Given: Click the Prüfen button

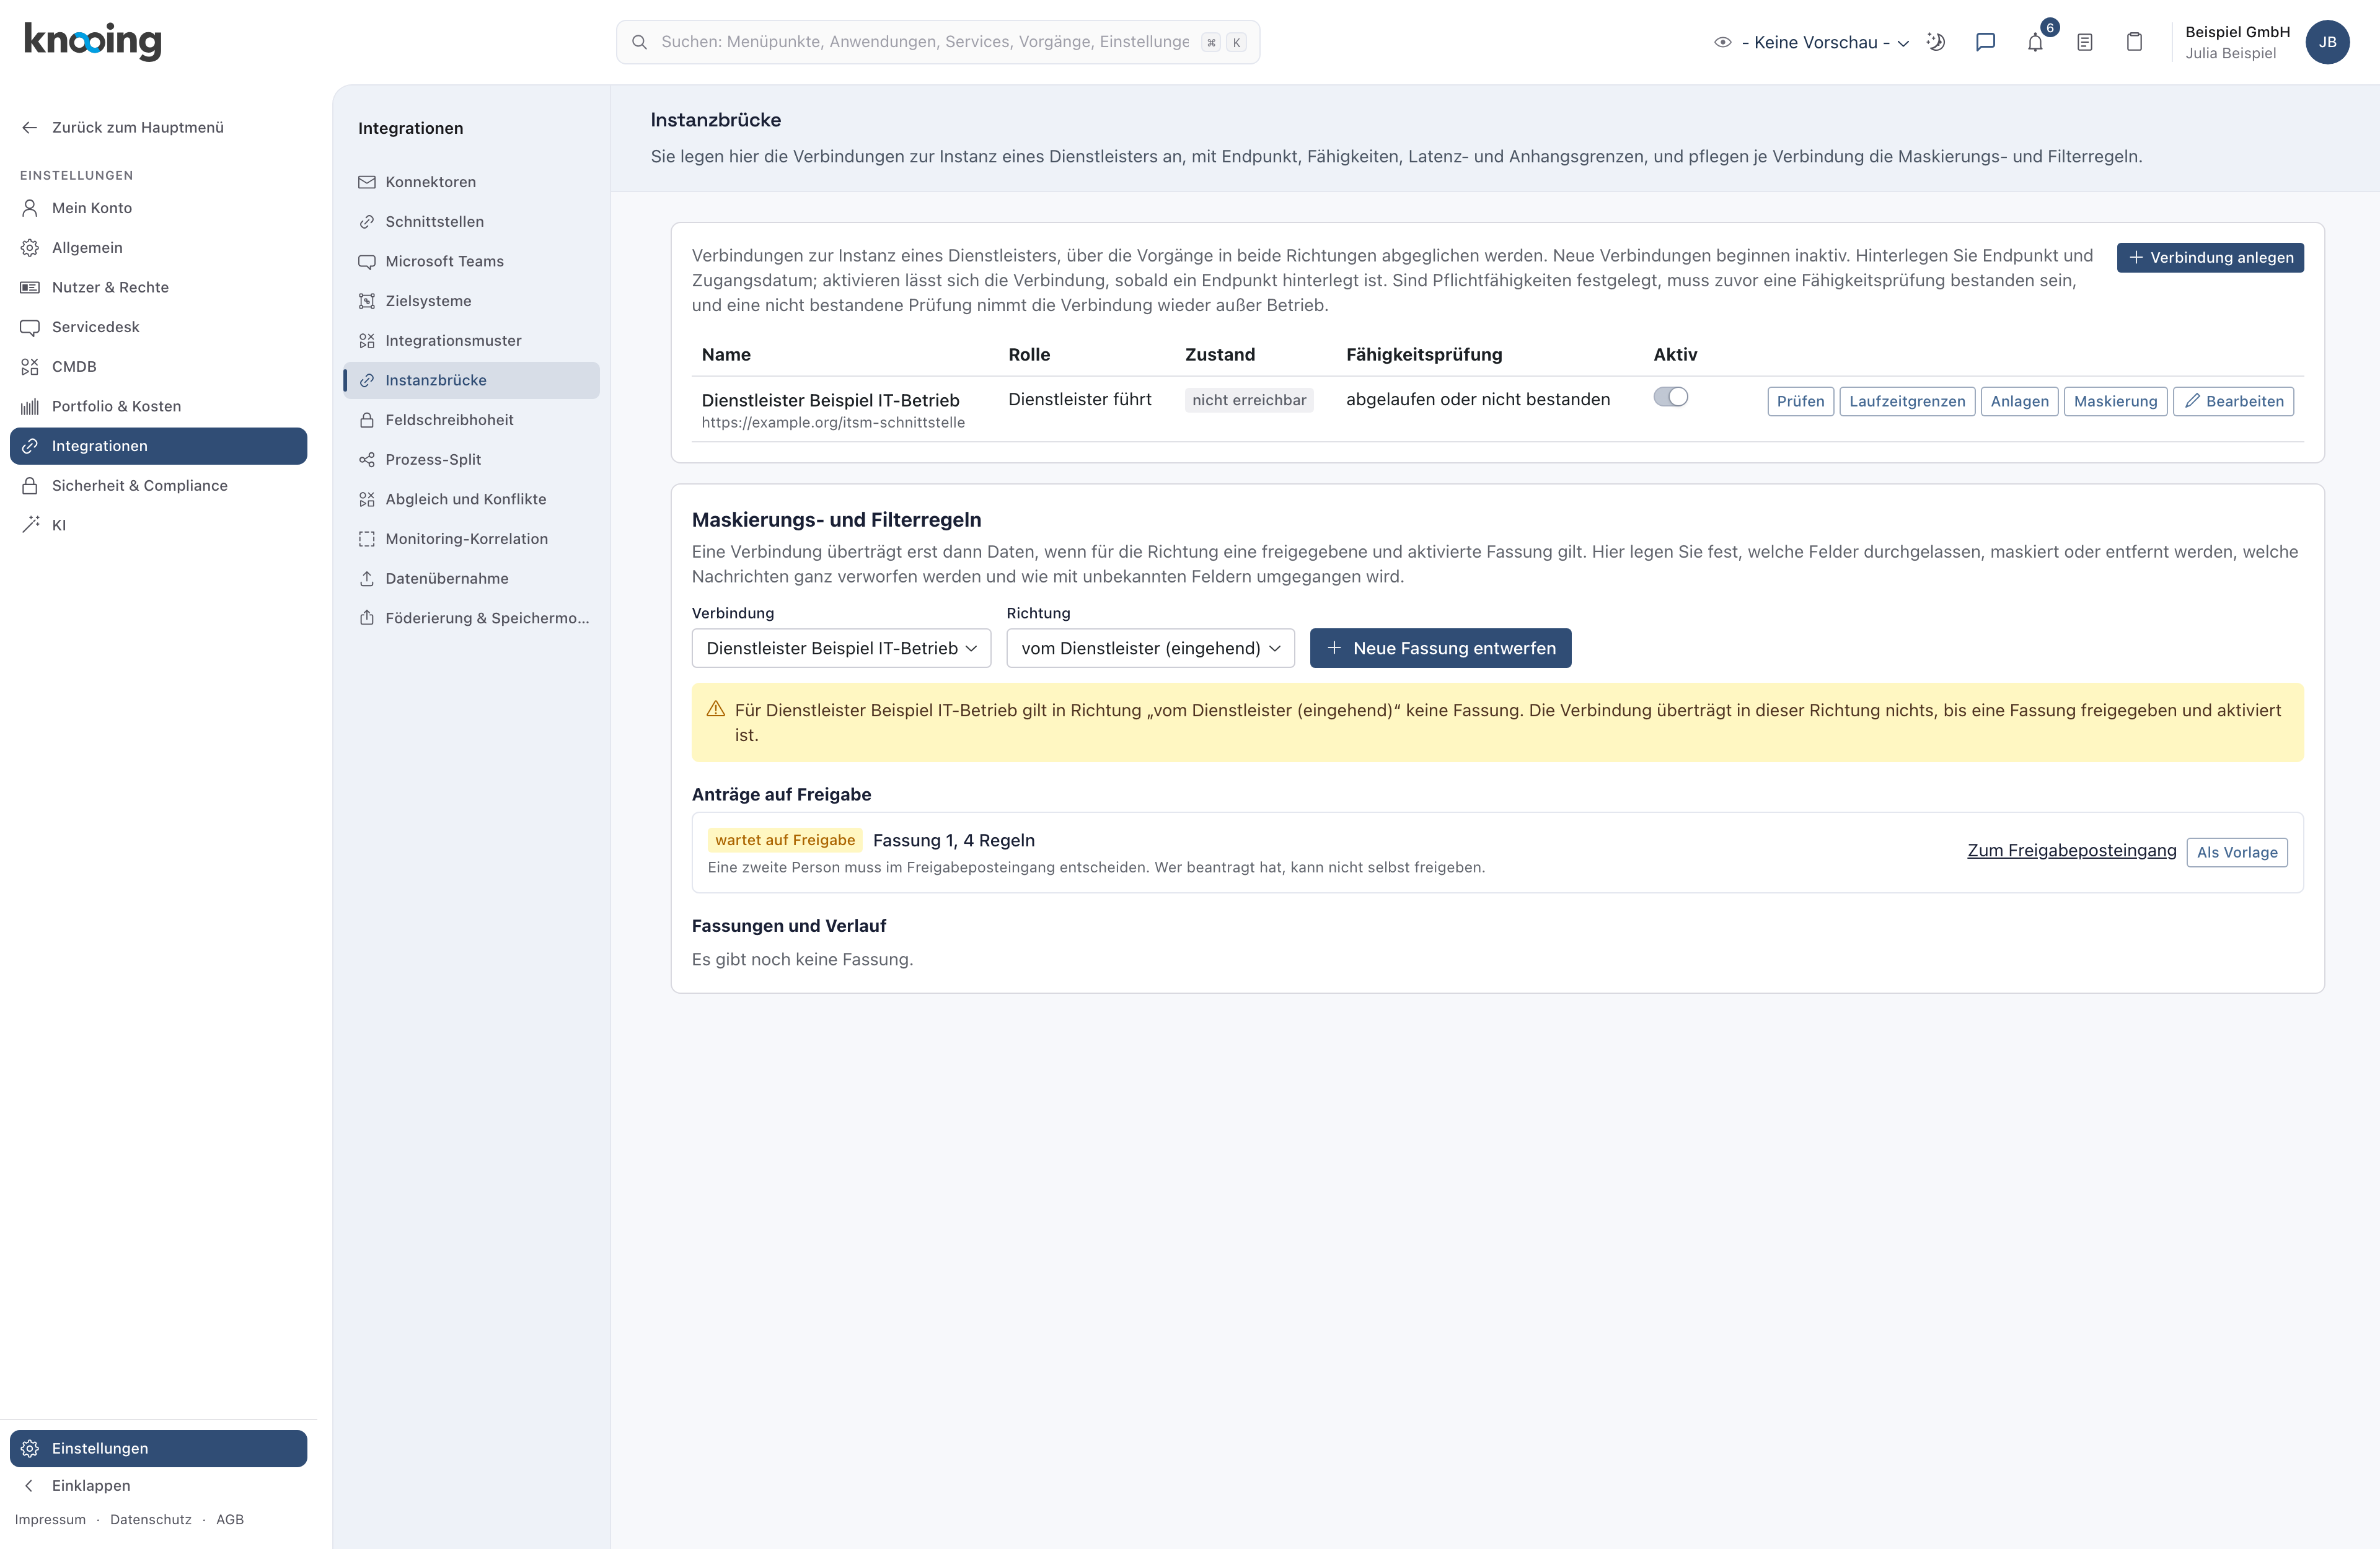Looking at the screenshot, I should click(1800, 401).
